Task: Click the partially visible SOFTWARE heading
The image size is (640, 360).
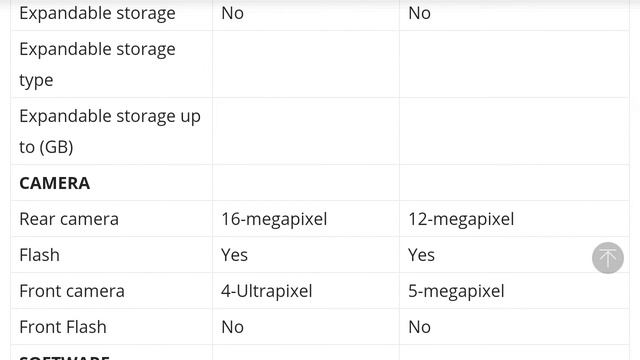Action: 64,357
